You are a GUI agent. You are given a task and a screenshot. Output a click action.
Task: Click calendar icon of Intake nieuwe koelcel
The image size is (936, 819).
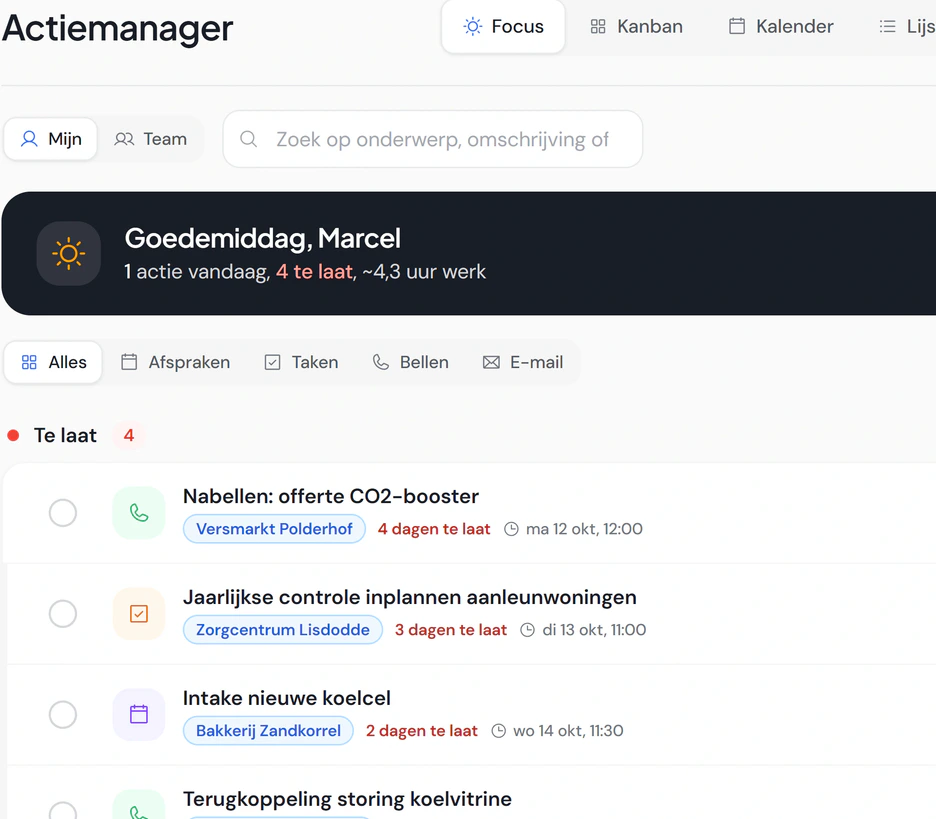[x=139, y=715]
